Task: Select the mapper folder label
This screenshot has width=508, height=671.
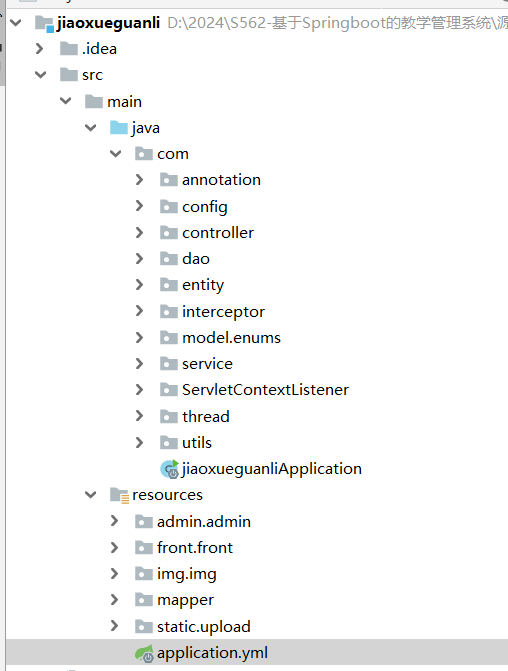Action: [x=185, y=601]
